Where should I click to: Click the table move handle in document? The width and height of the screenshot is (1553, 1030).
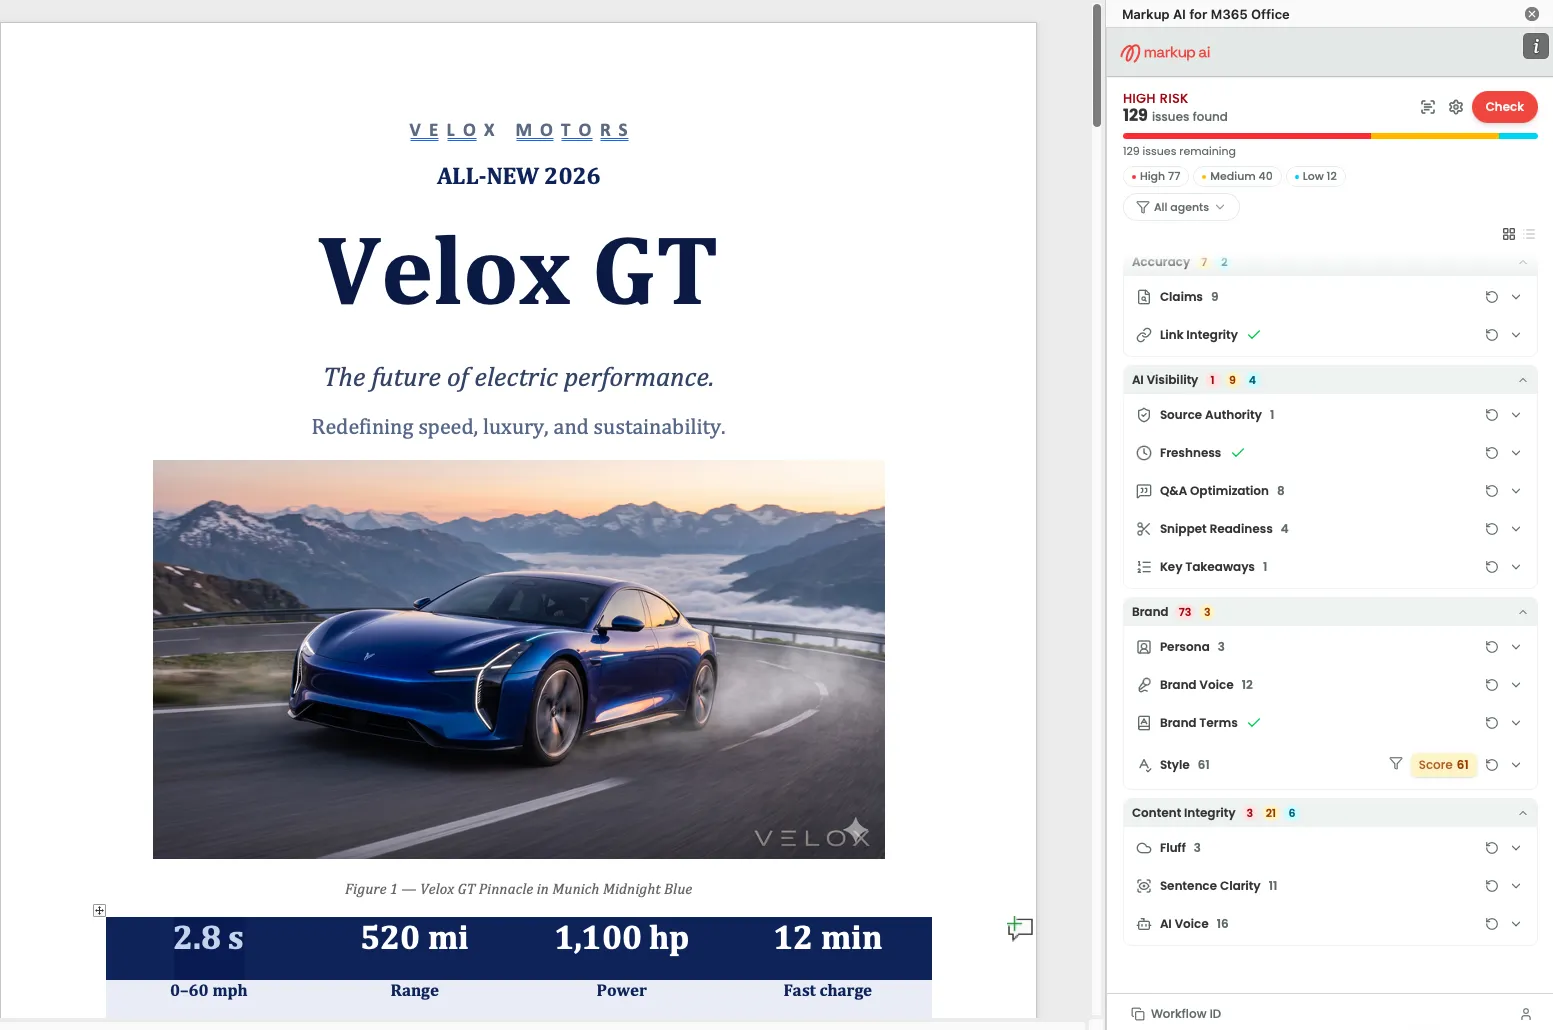coord(99,910)
